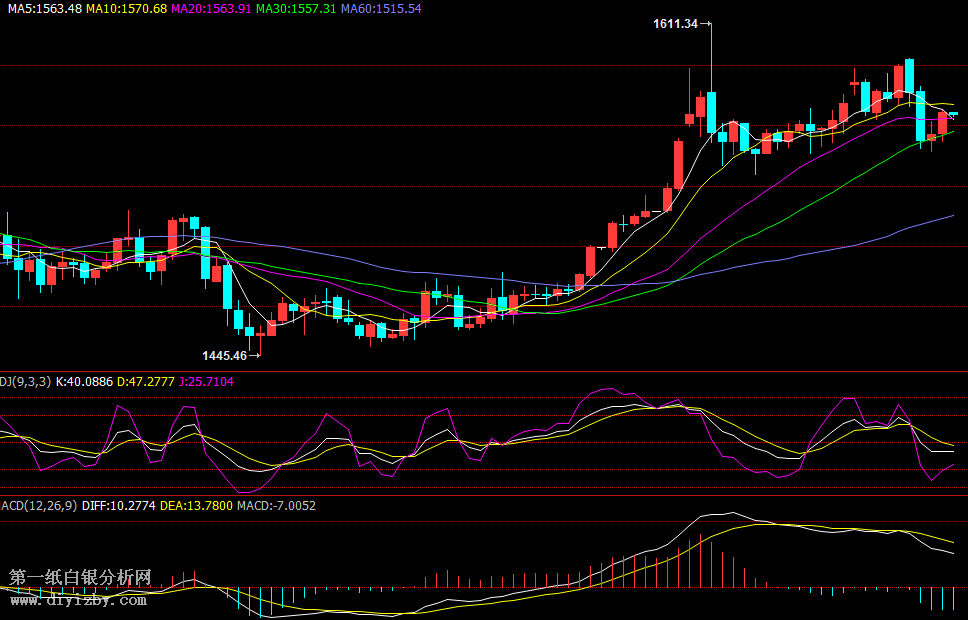Click the 1445.46 low price annotation

click(x=224, y=355)
